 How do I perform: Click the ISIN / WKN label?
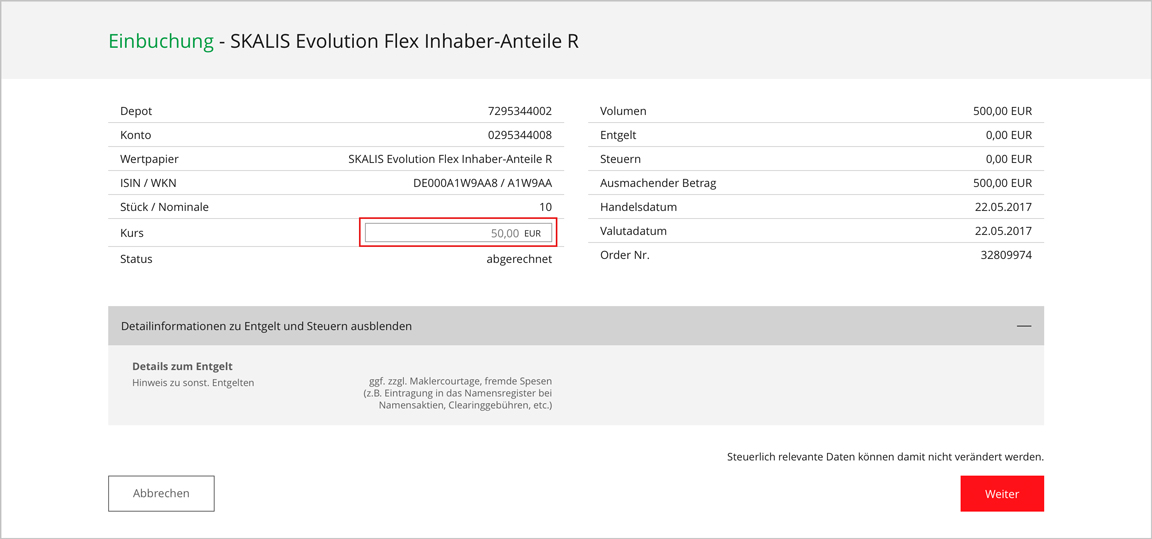(x=148, y=184)
